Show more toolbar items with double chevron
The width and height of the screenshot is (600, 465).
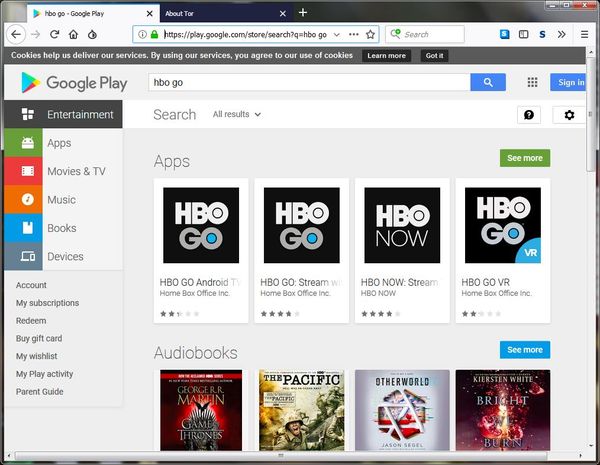[561, 34]
